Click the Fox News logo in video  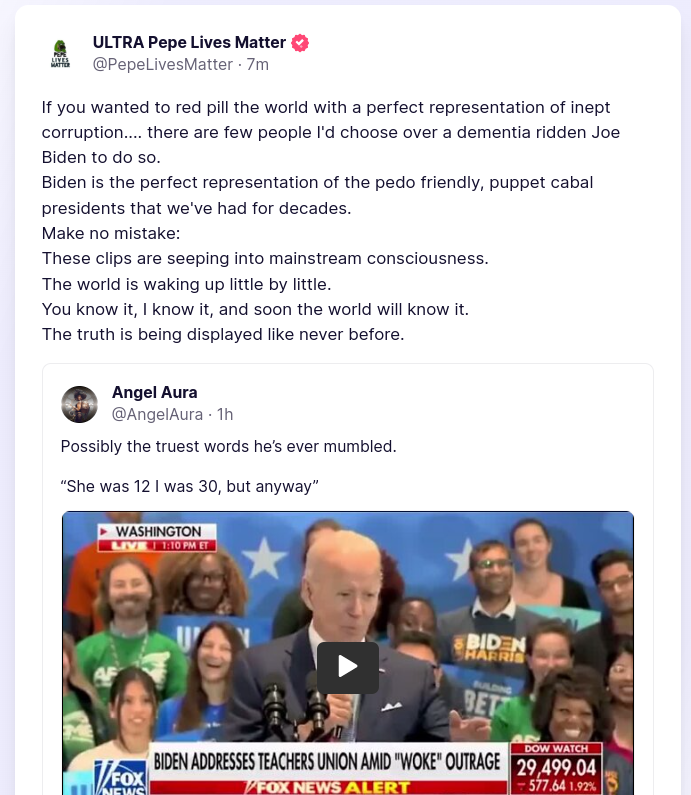coord(120,776)
